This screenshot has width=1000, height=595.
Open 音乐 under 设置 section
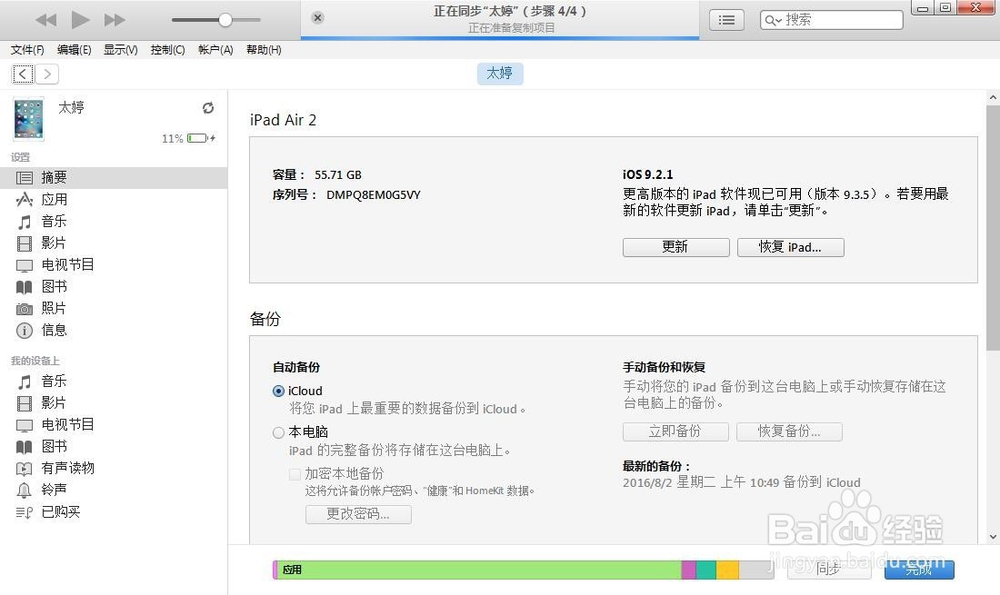114,221
